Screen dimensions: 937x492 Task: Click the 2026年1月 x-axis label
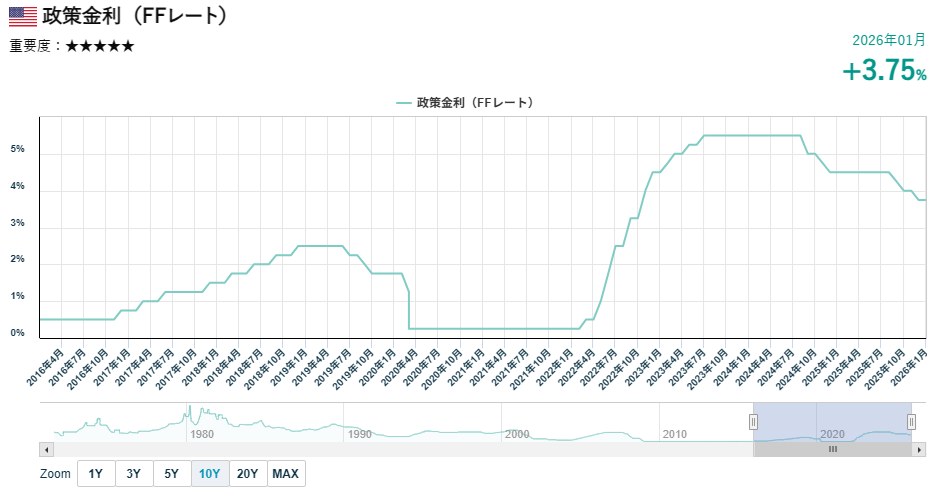(908, 366)
